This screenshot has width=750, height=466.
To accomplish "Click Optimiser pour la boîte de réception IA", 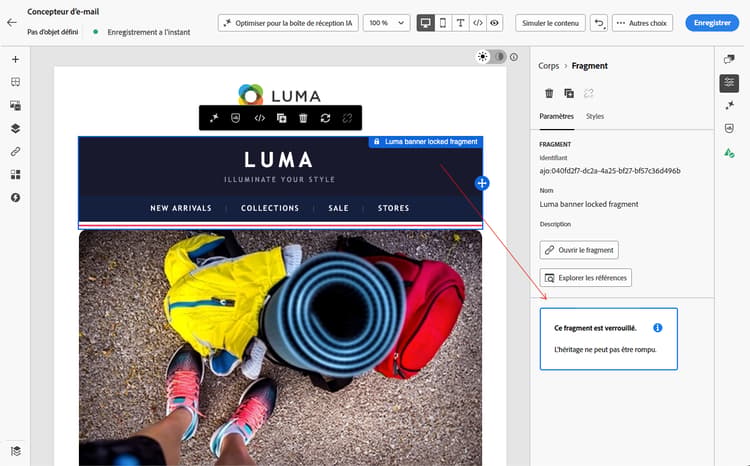I will point(288,22).
